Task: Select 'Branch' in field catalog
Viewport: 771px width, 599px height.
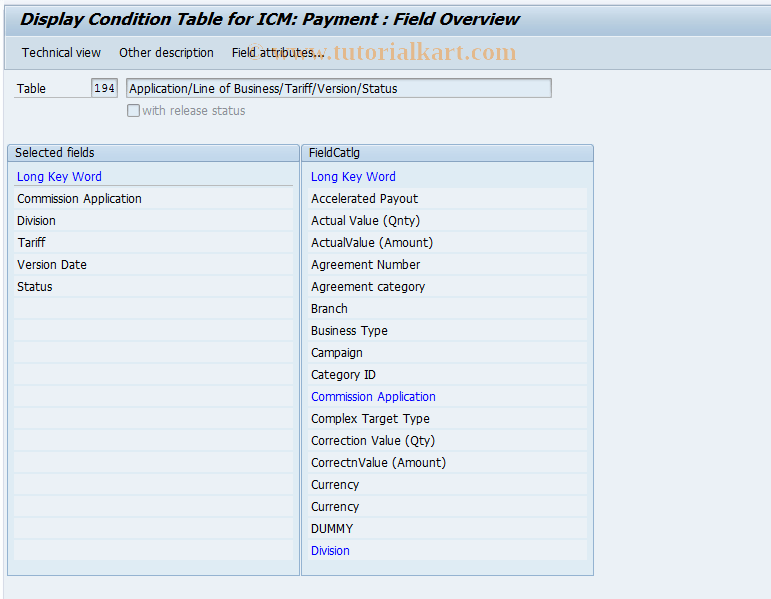Action: 448,309
